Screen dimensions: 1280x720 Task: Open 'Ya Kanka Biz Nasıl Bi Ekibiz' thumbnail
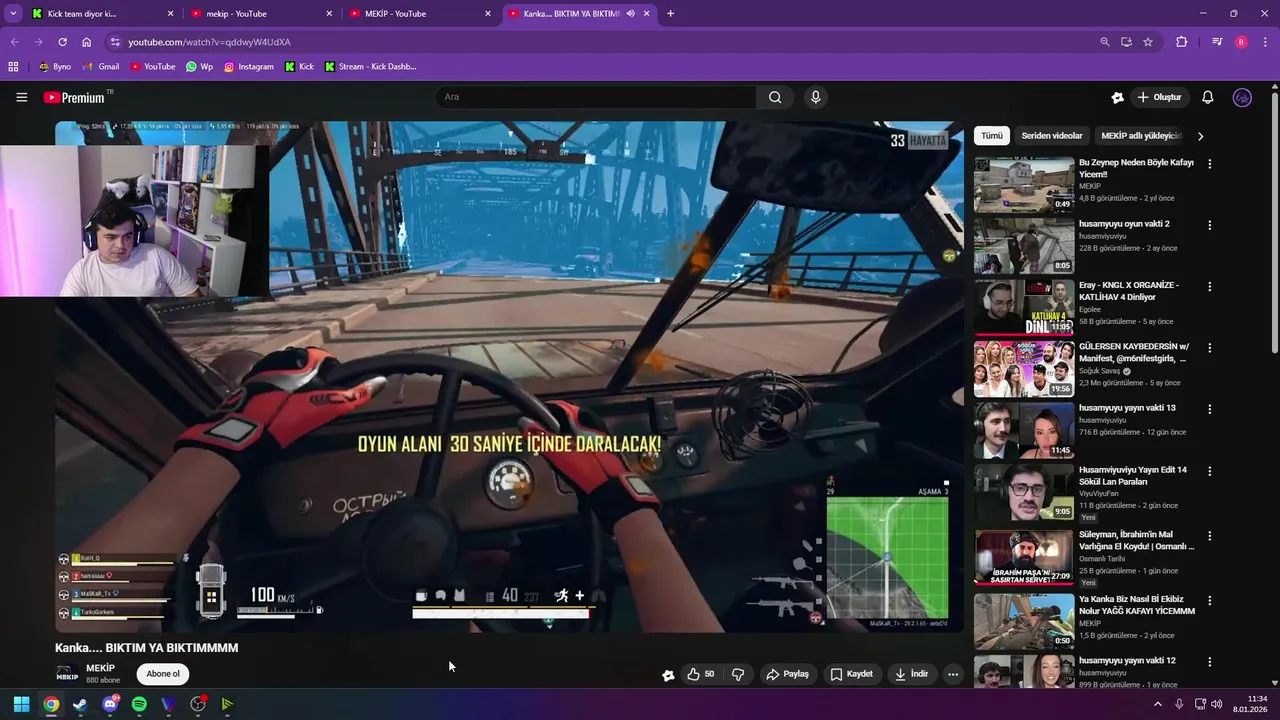1024,620
